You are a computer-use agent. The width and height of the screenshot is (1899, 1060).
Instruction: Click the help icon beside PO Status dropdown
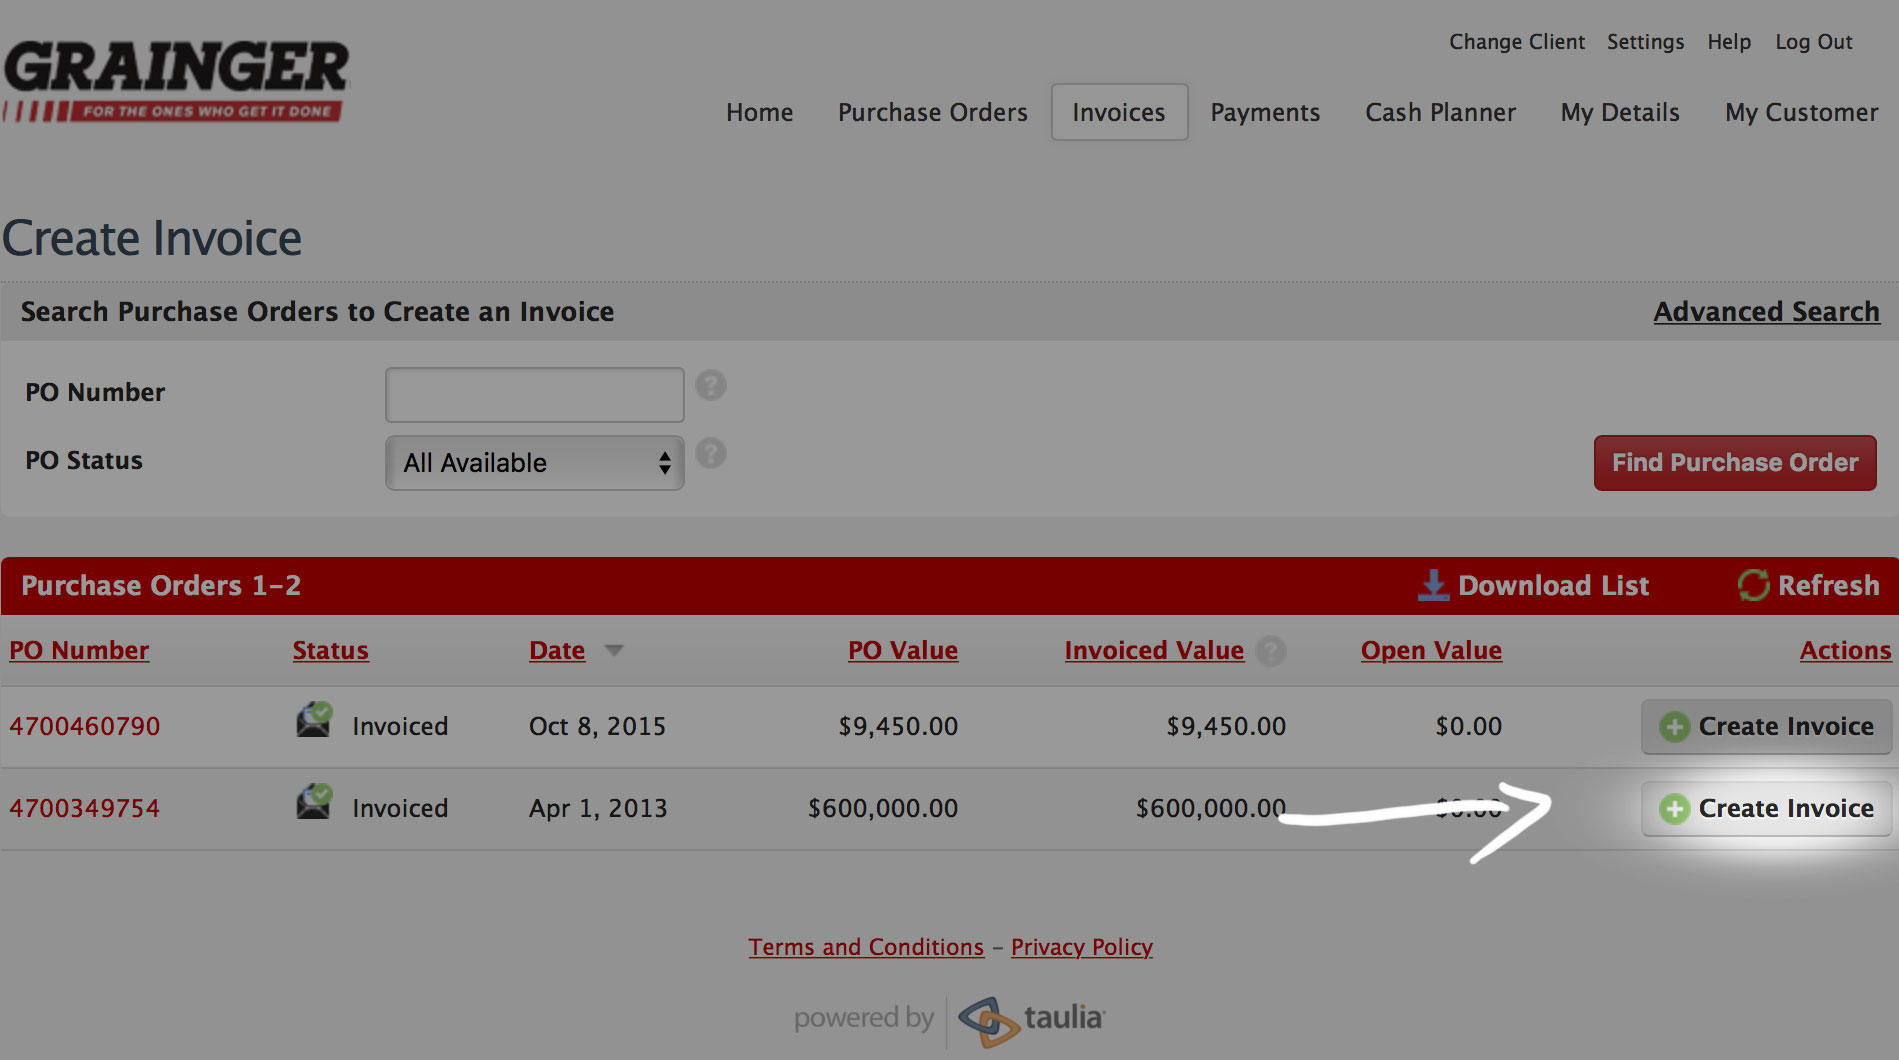pos(710,454)
